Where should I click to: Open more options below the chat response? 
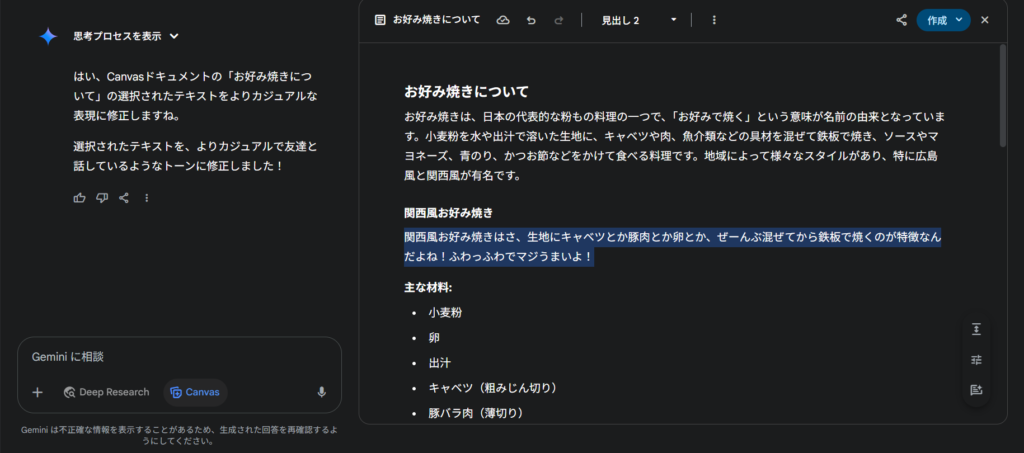click(x=146, y=198)
